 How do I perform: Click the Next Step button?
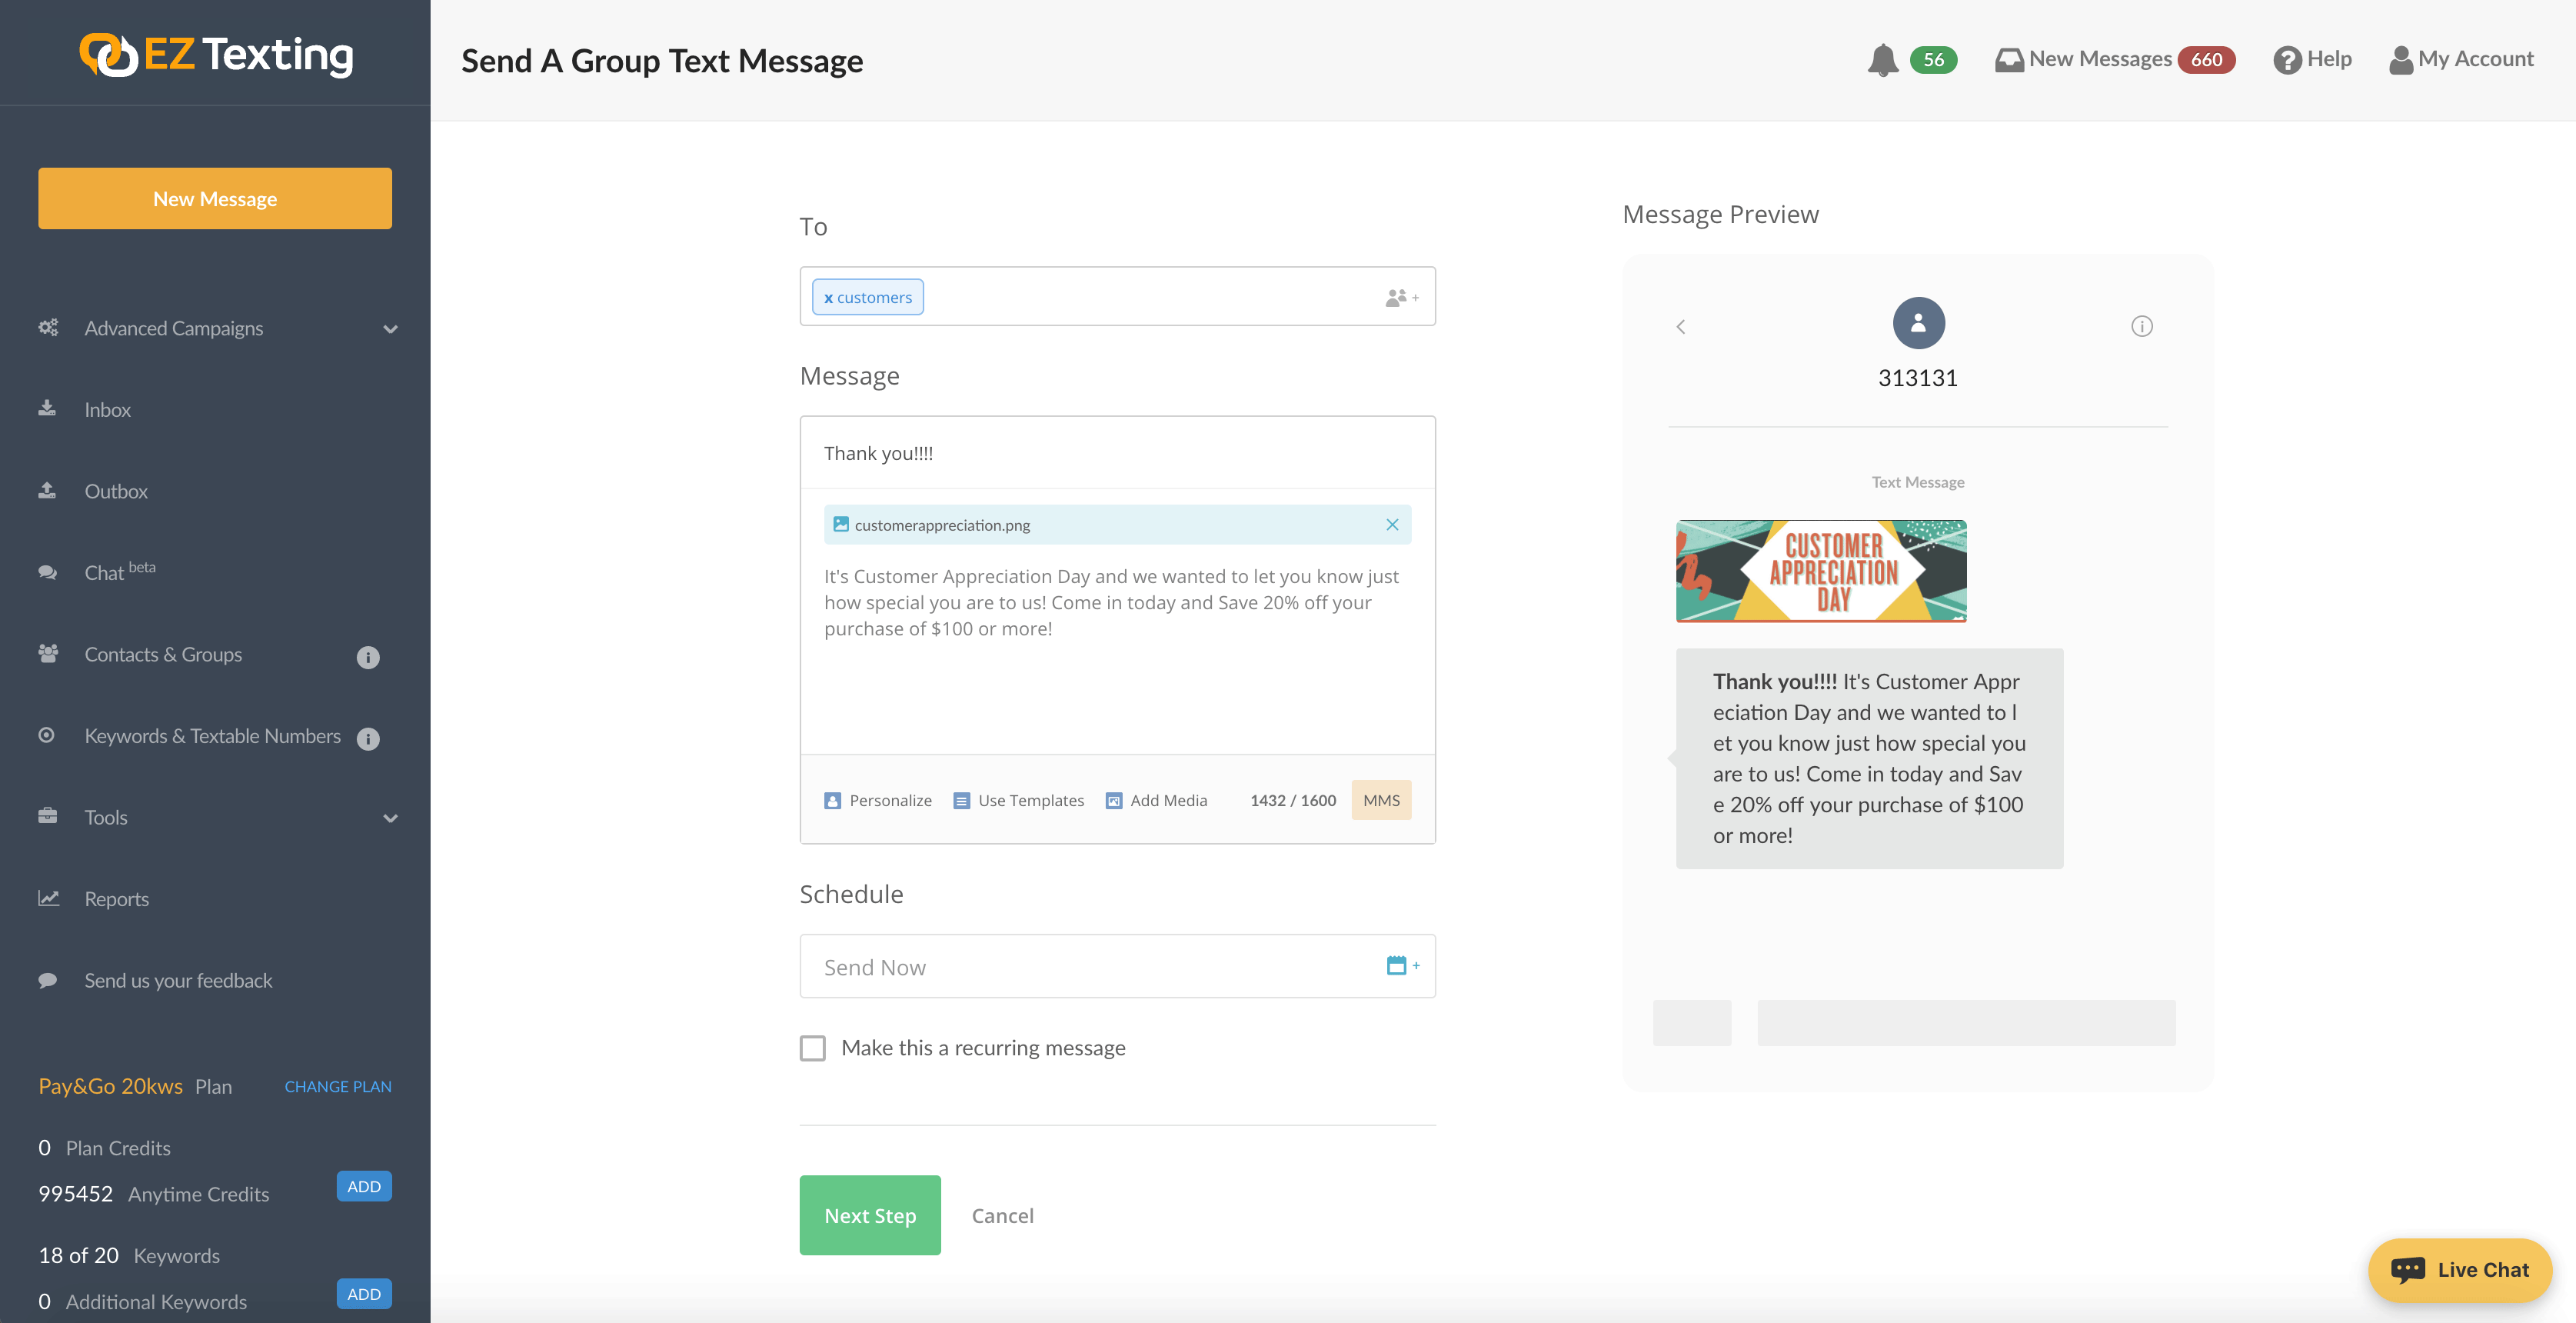[x=869, y=1215]
